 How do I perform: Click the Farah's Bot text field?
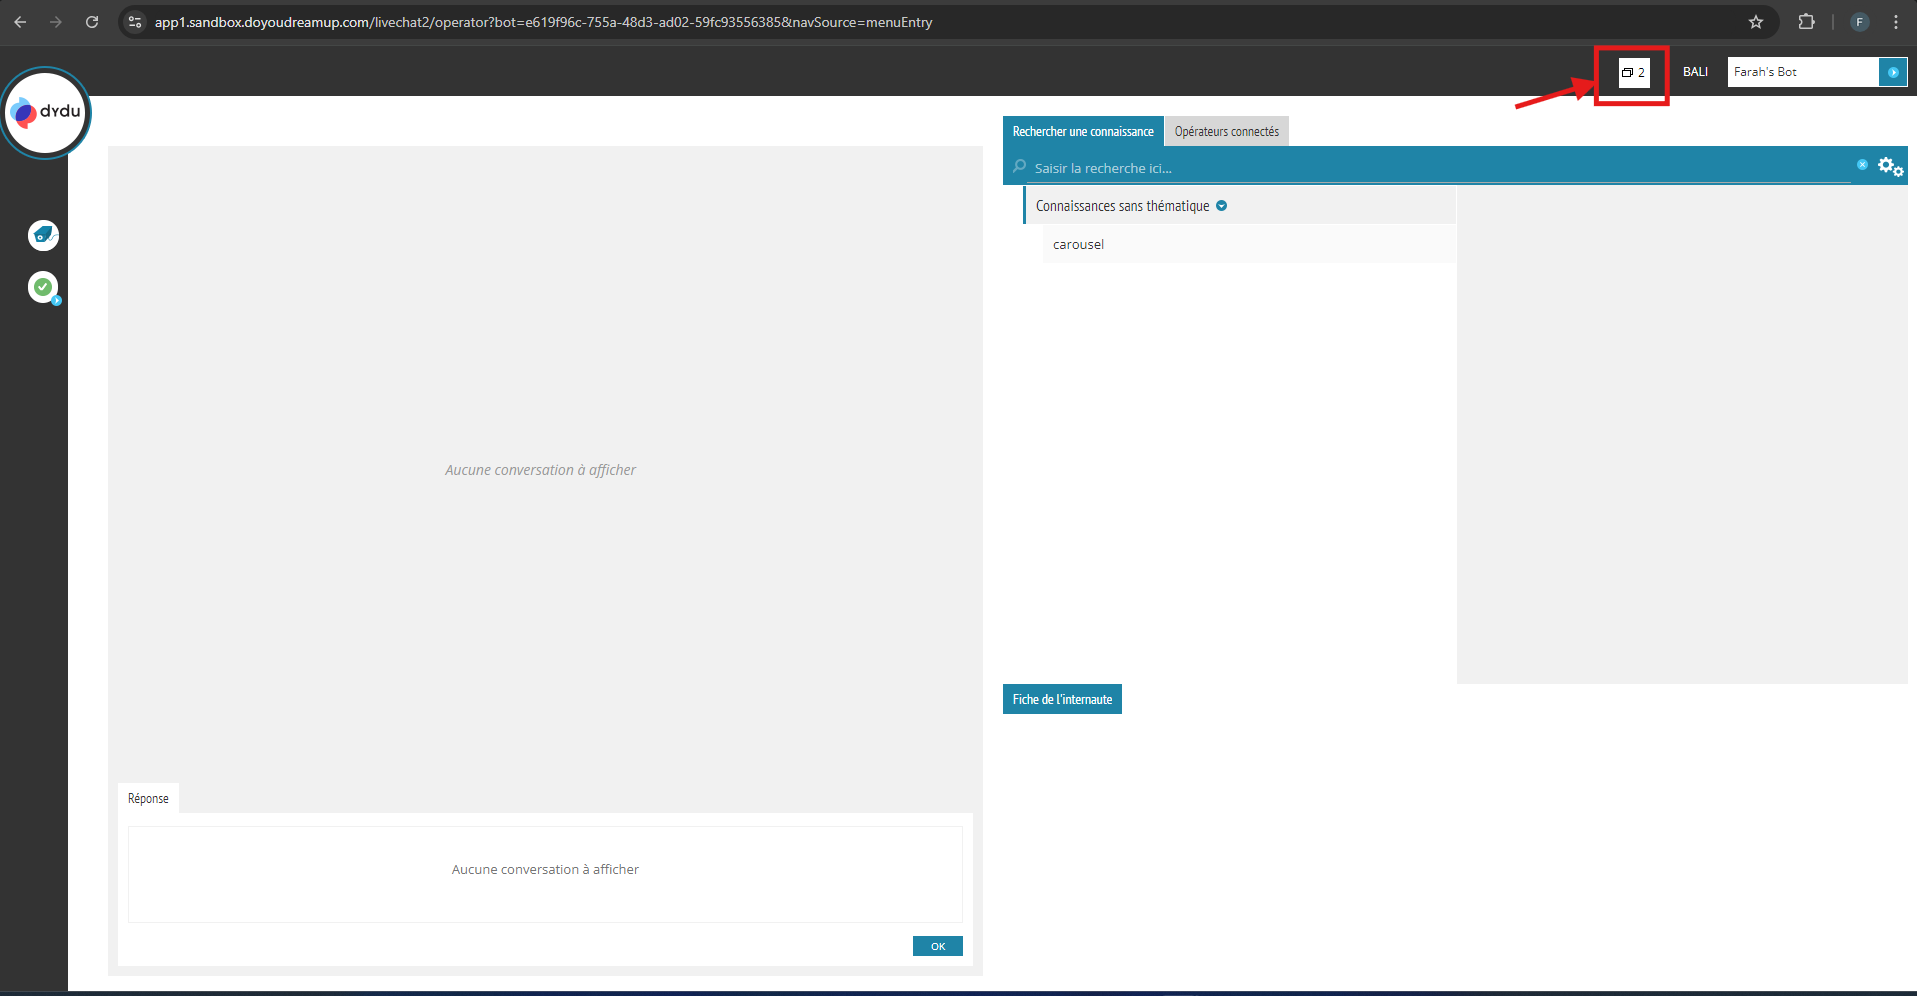click(x=1802, y=72)
